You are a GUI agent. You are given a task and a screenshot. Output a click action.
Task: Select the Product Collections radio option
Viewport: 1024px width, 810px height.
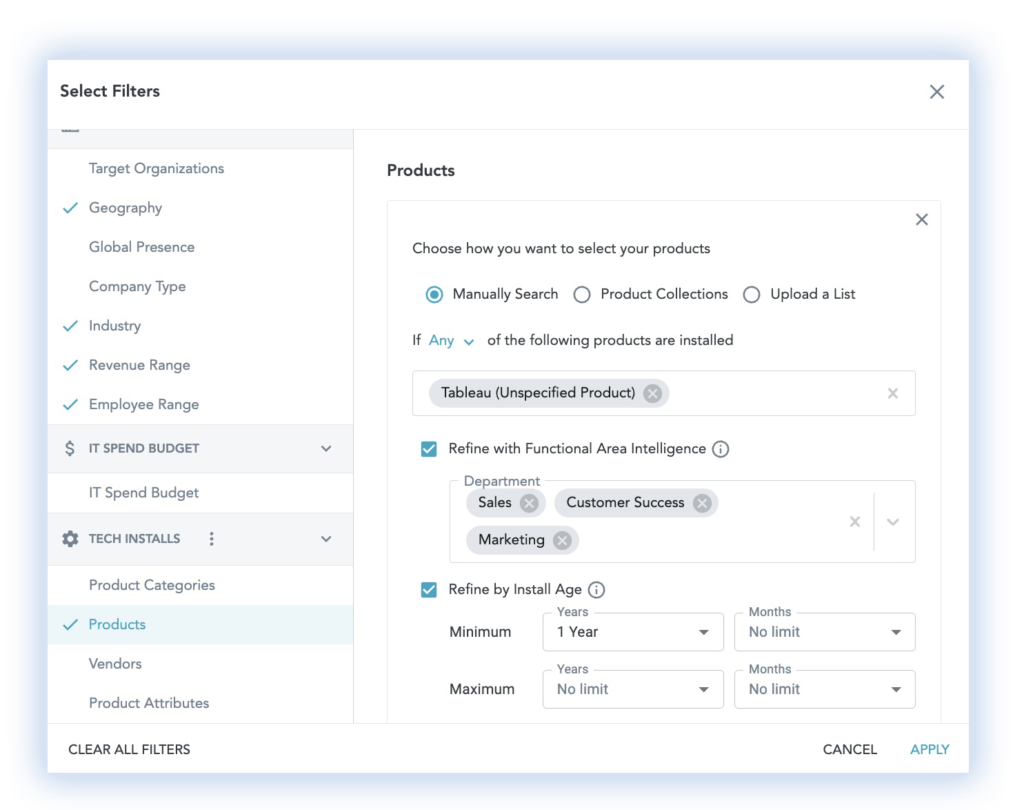point(582,294)
